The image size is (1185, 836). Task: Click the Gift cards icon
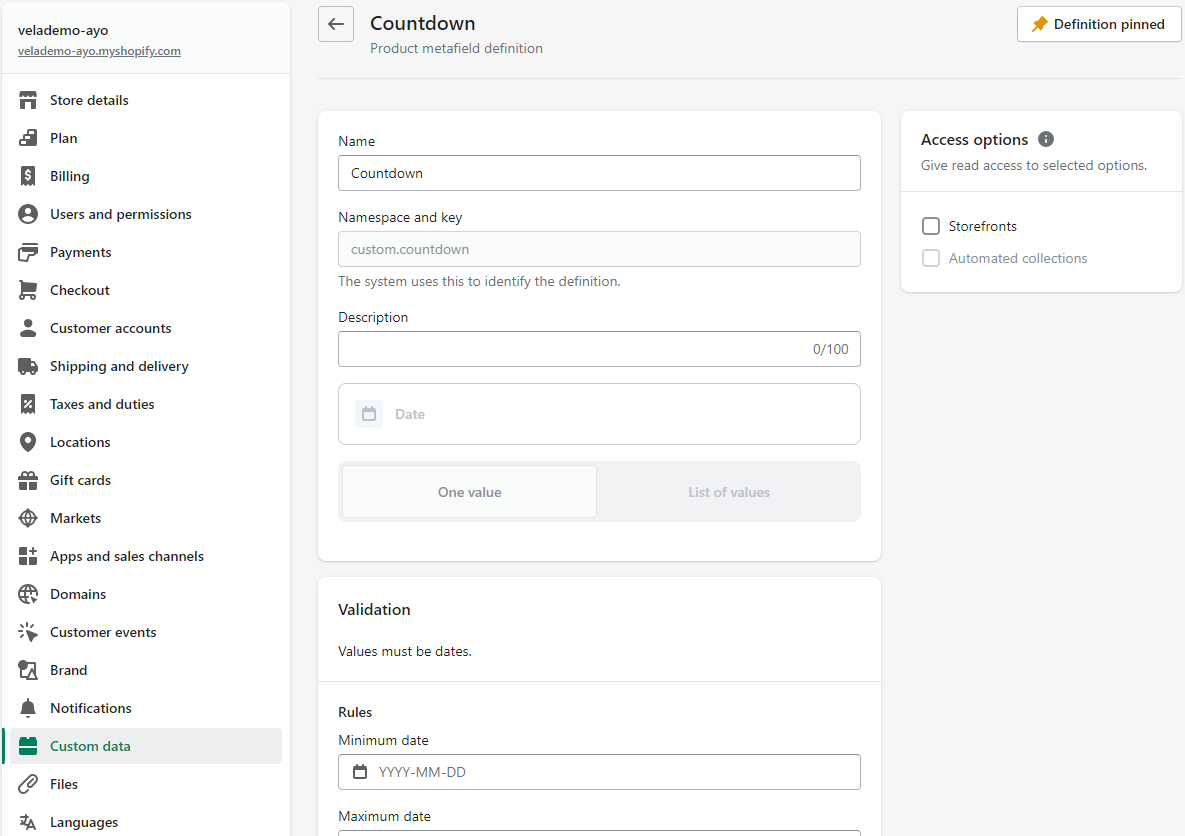click(28, 480)
